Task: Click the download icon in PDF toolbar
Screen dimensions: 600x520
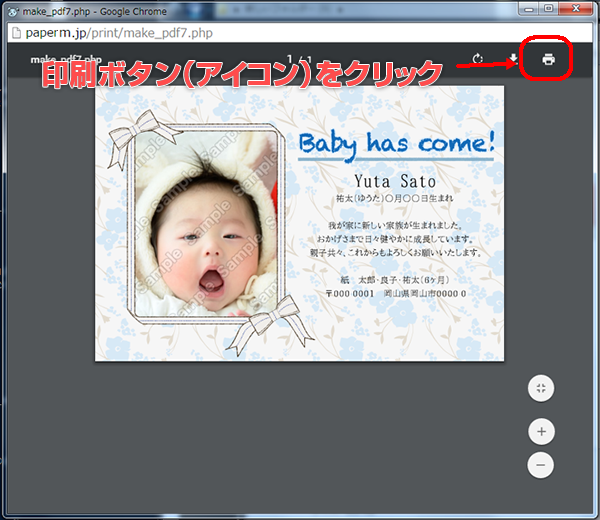Action: pyautogui.click(x=513, y=59)
